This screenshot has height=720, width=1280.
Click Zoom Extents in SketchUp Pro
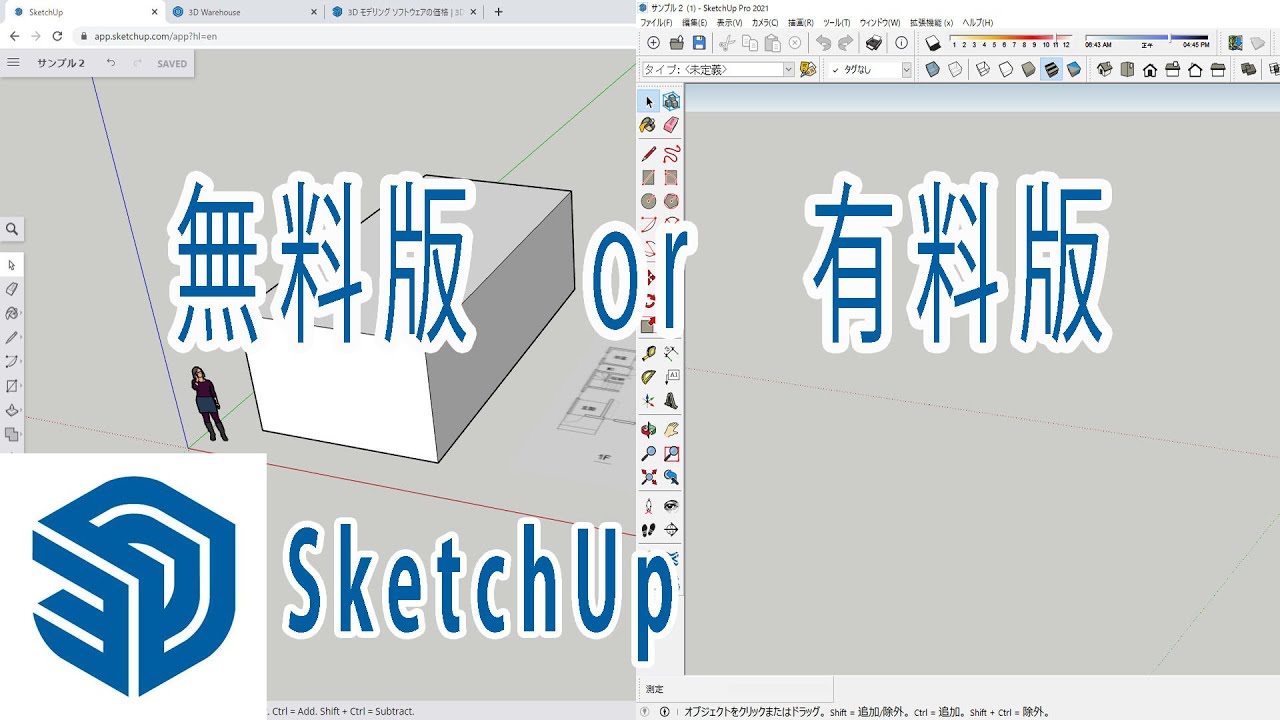pos(649,478)
